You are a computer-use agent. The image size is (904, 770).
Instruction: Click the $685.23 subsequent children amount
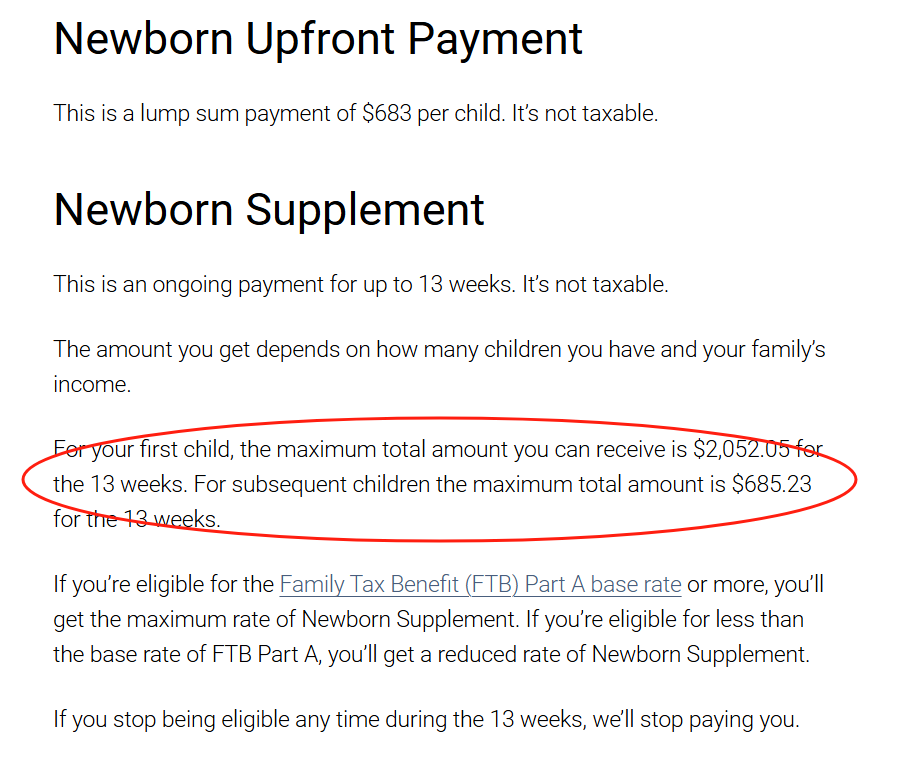pyautogui.click(x=771, y=485)
